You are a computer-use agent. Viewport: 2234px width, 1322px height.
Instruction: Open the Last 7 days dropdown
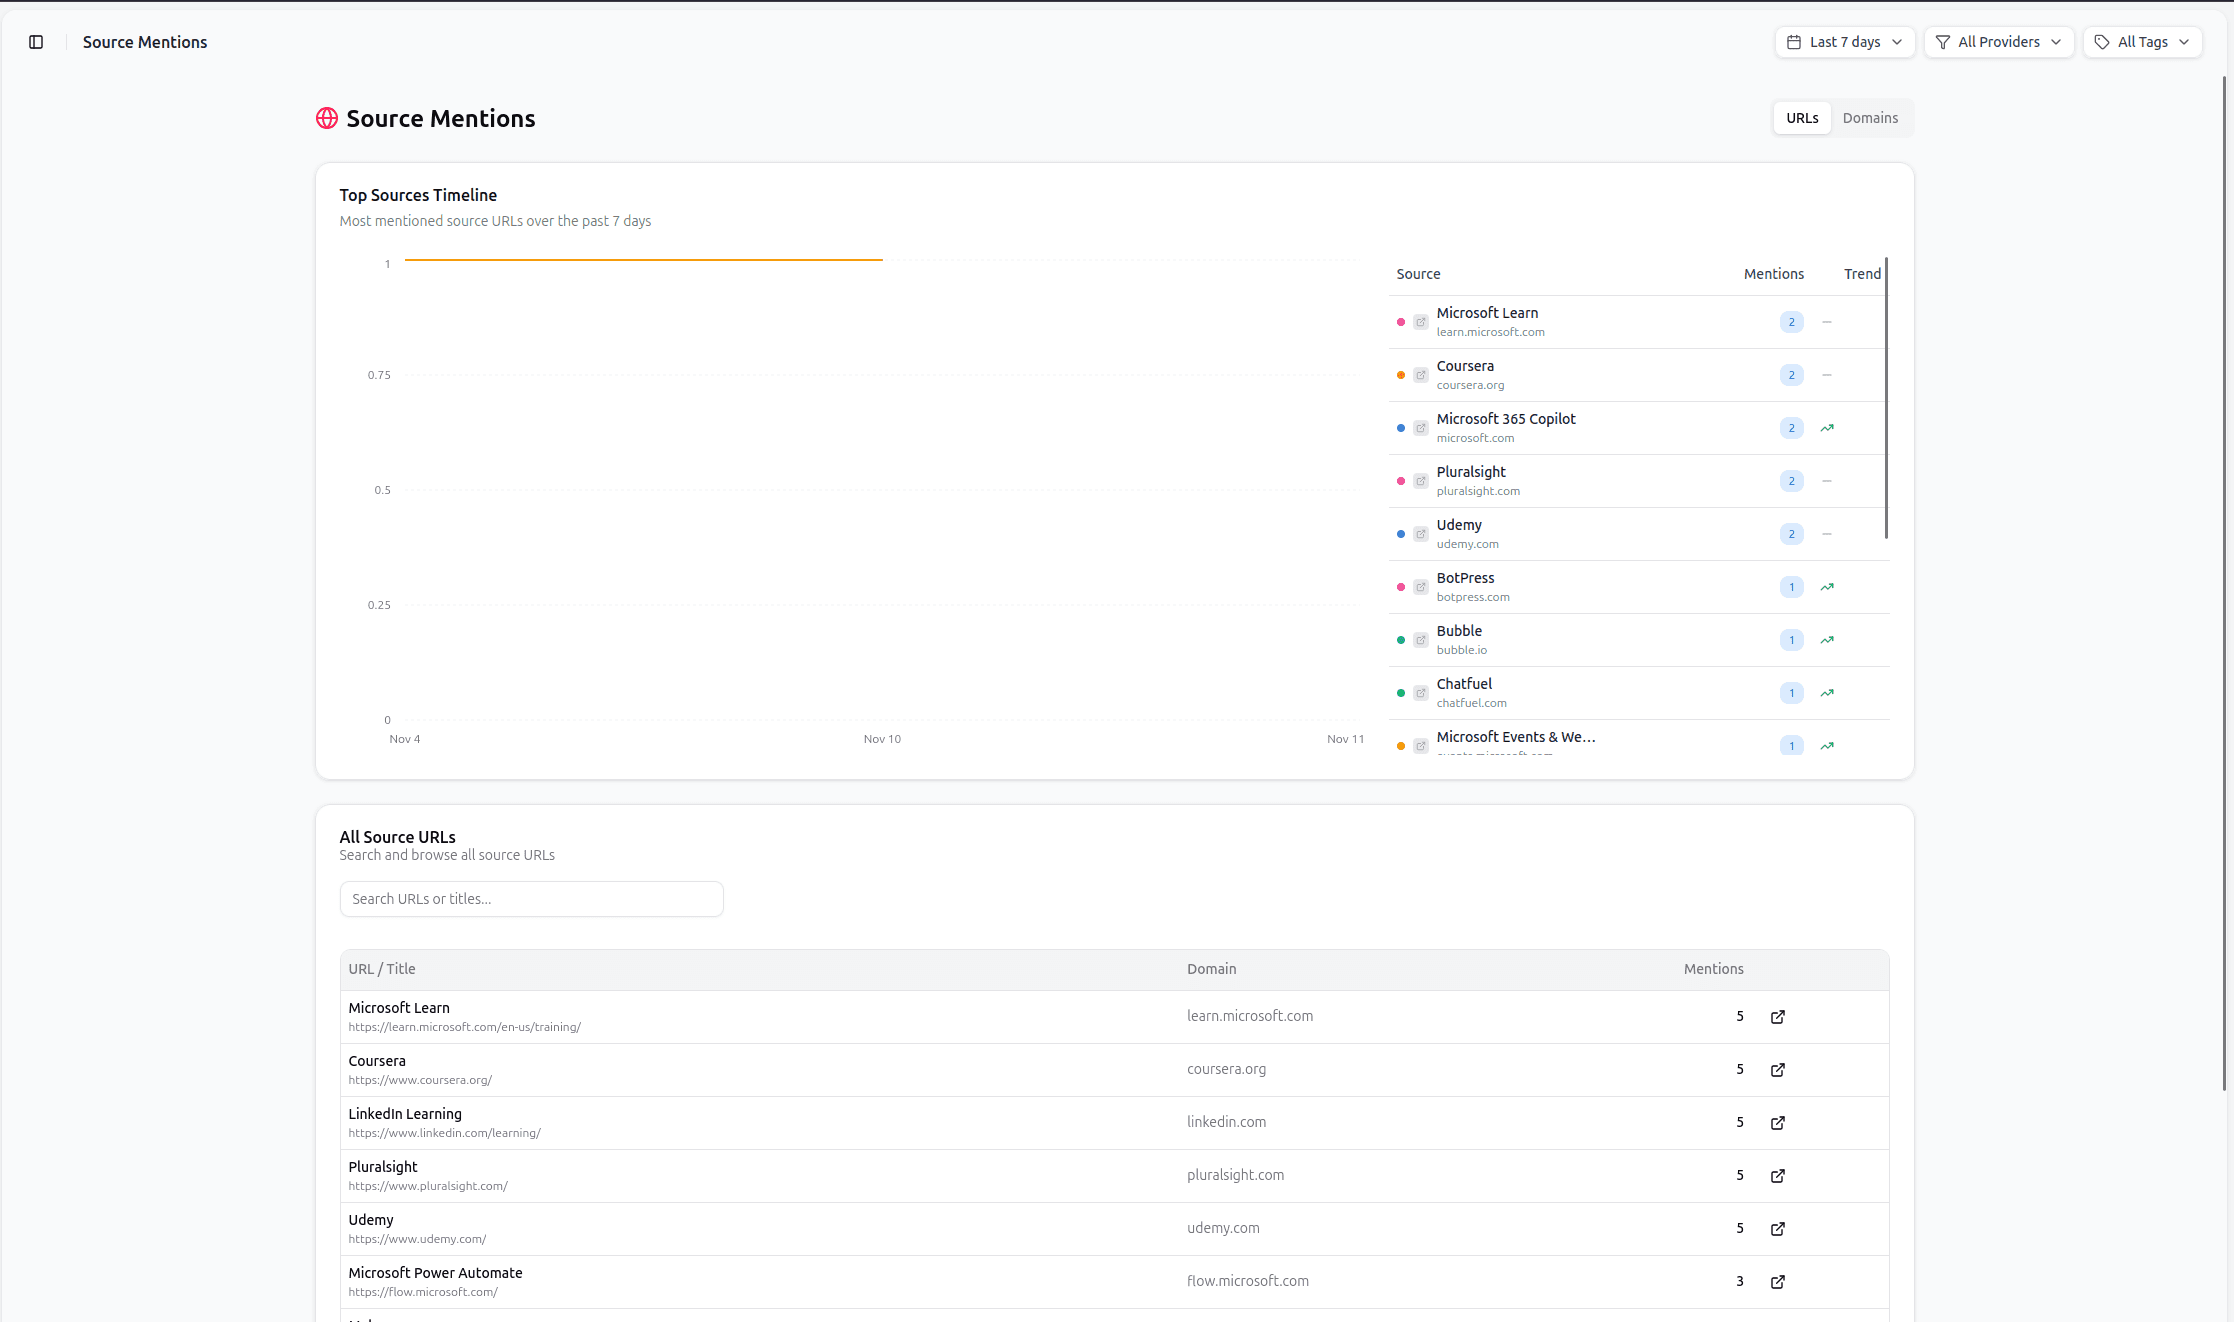(x=1844, y=42)
